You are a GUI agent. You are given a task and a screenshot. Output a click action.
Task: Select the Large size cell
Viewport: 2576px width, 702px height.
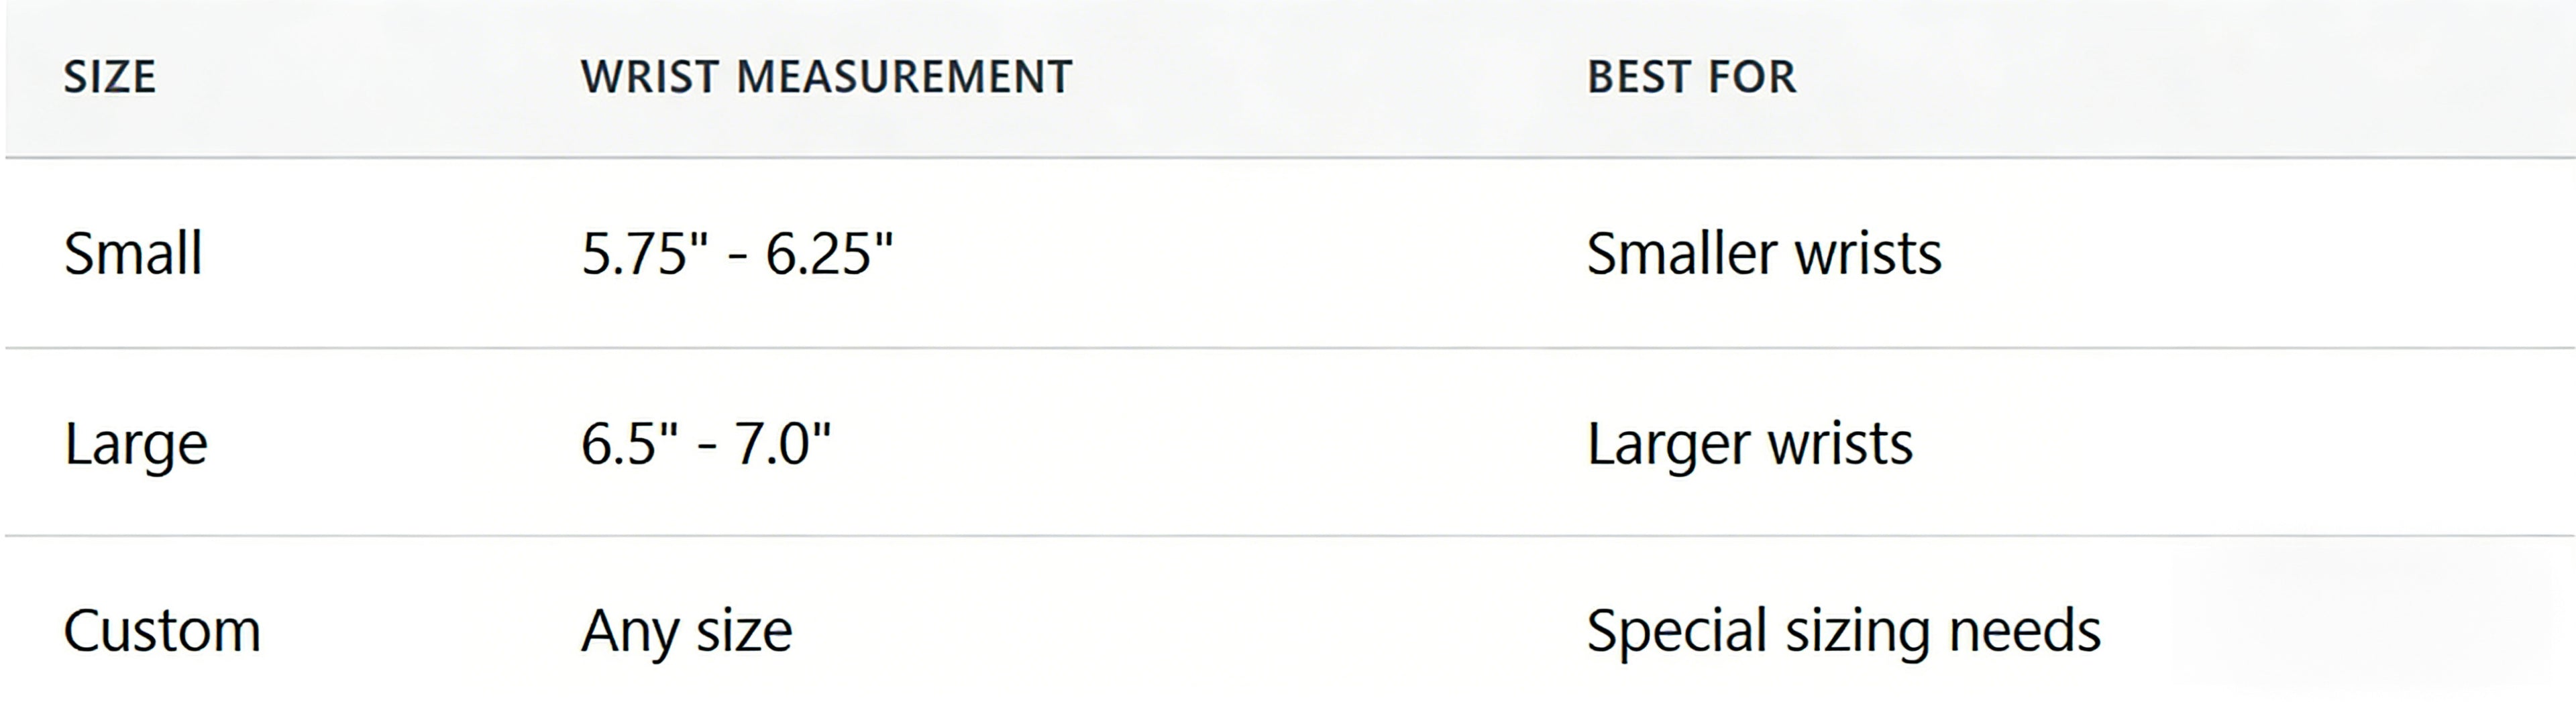136,443
